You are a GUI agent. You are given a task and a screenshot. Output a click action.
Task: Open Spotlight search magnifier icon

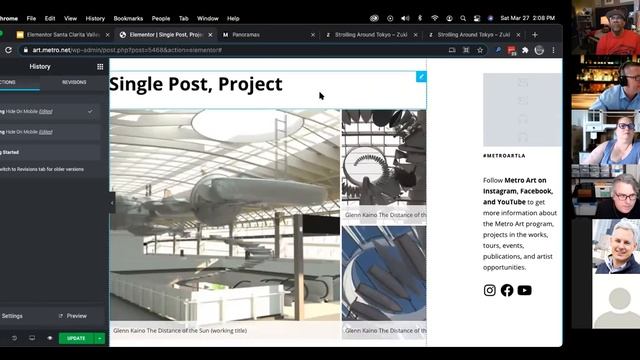tap(463, 18)
